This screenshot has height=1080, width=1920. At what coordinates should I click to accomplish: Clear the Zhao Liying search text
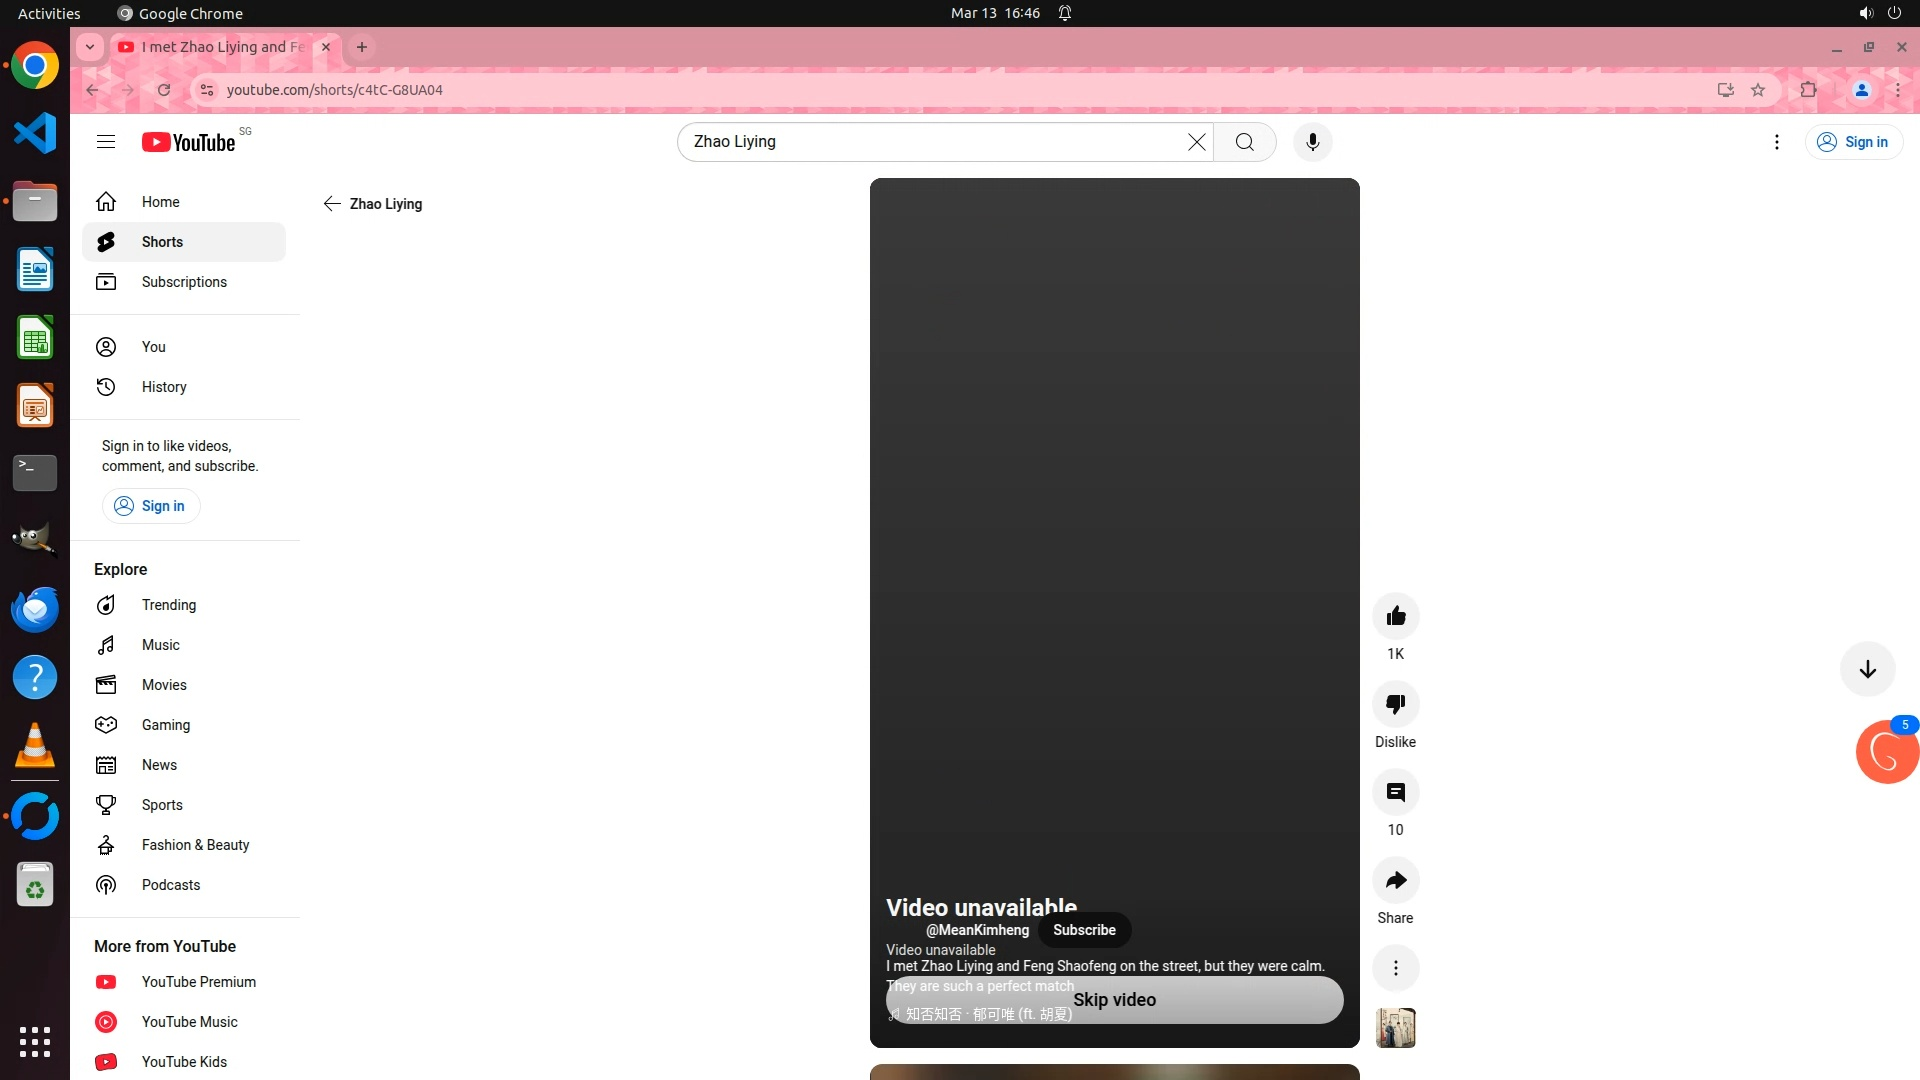1196,142
